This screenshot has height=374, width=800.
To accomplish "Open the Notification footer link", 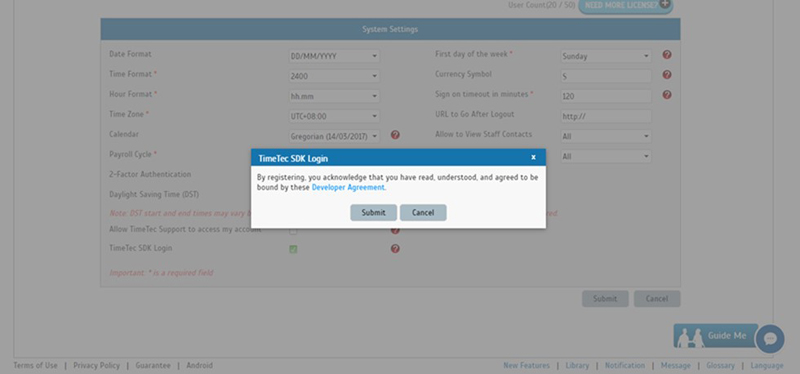I will [x=625, y=365].
